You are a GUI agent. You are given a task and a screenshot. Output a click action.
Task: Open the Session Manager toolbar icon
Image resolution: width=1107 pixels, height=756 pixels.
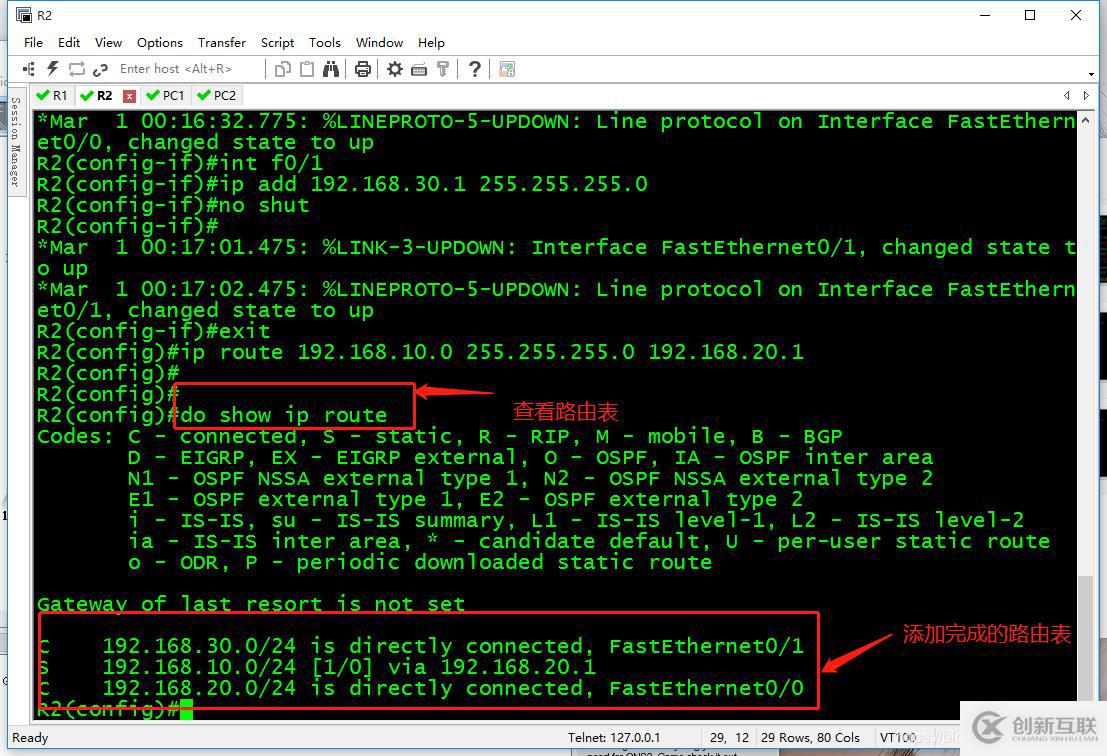(x=28, y=69)
